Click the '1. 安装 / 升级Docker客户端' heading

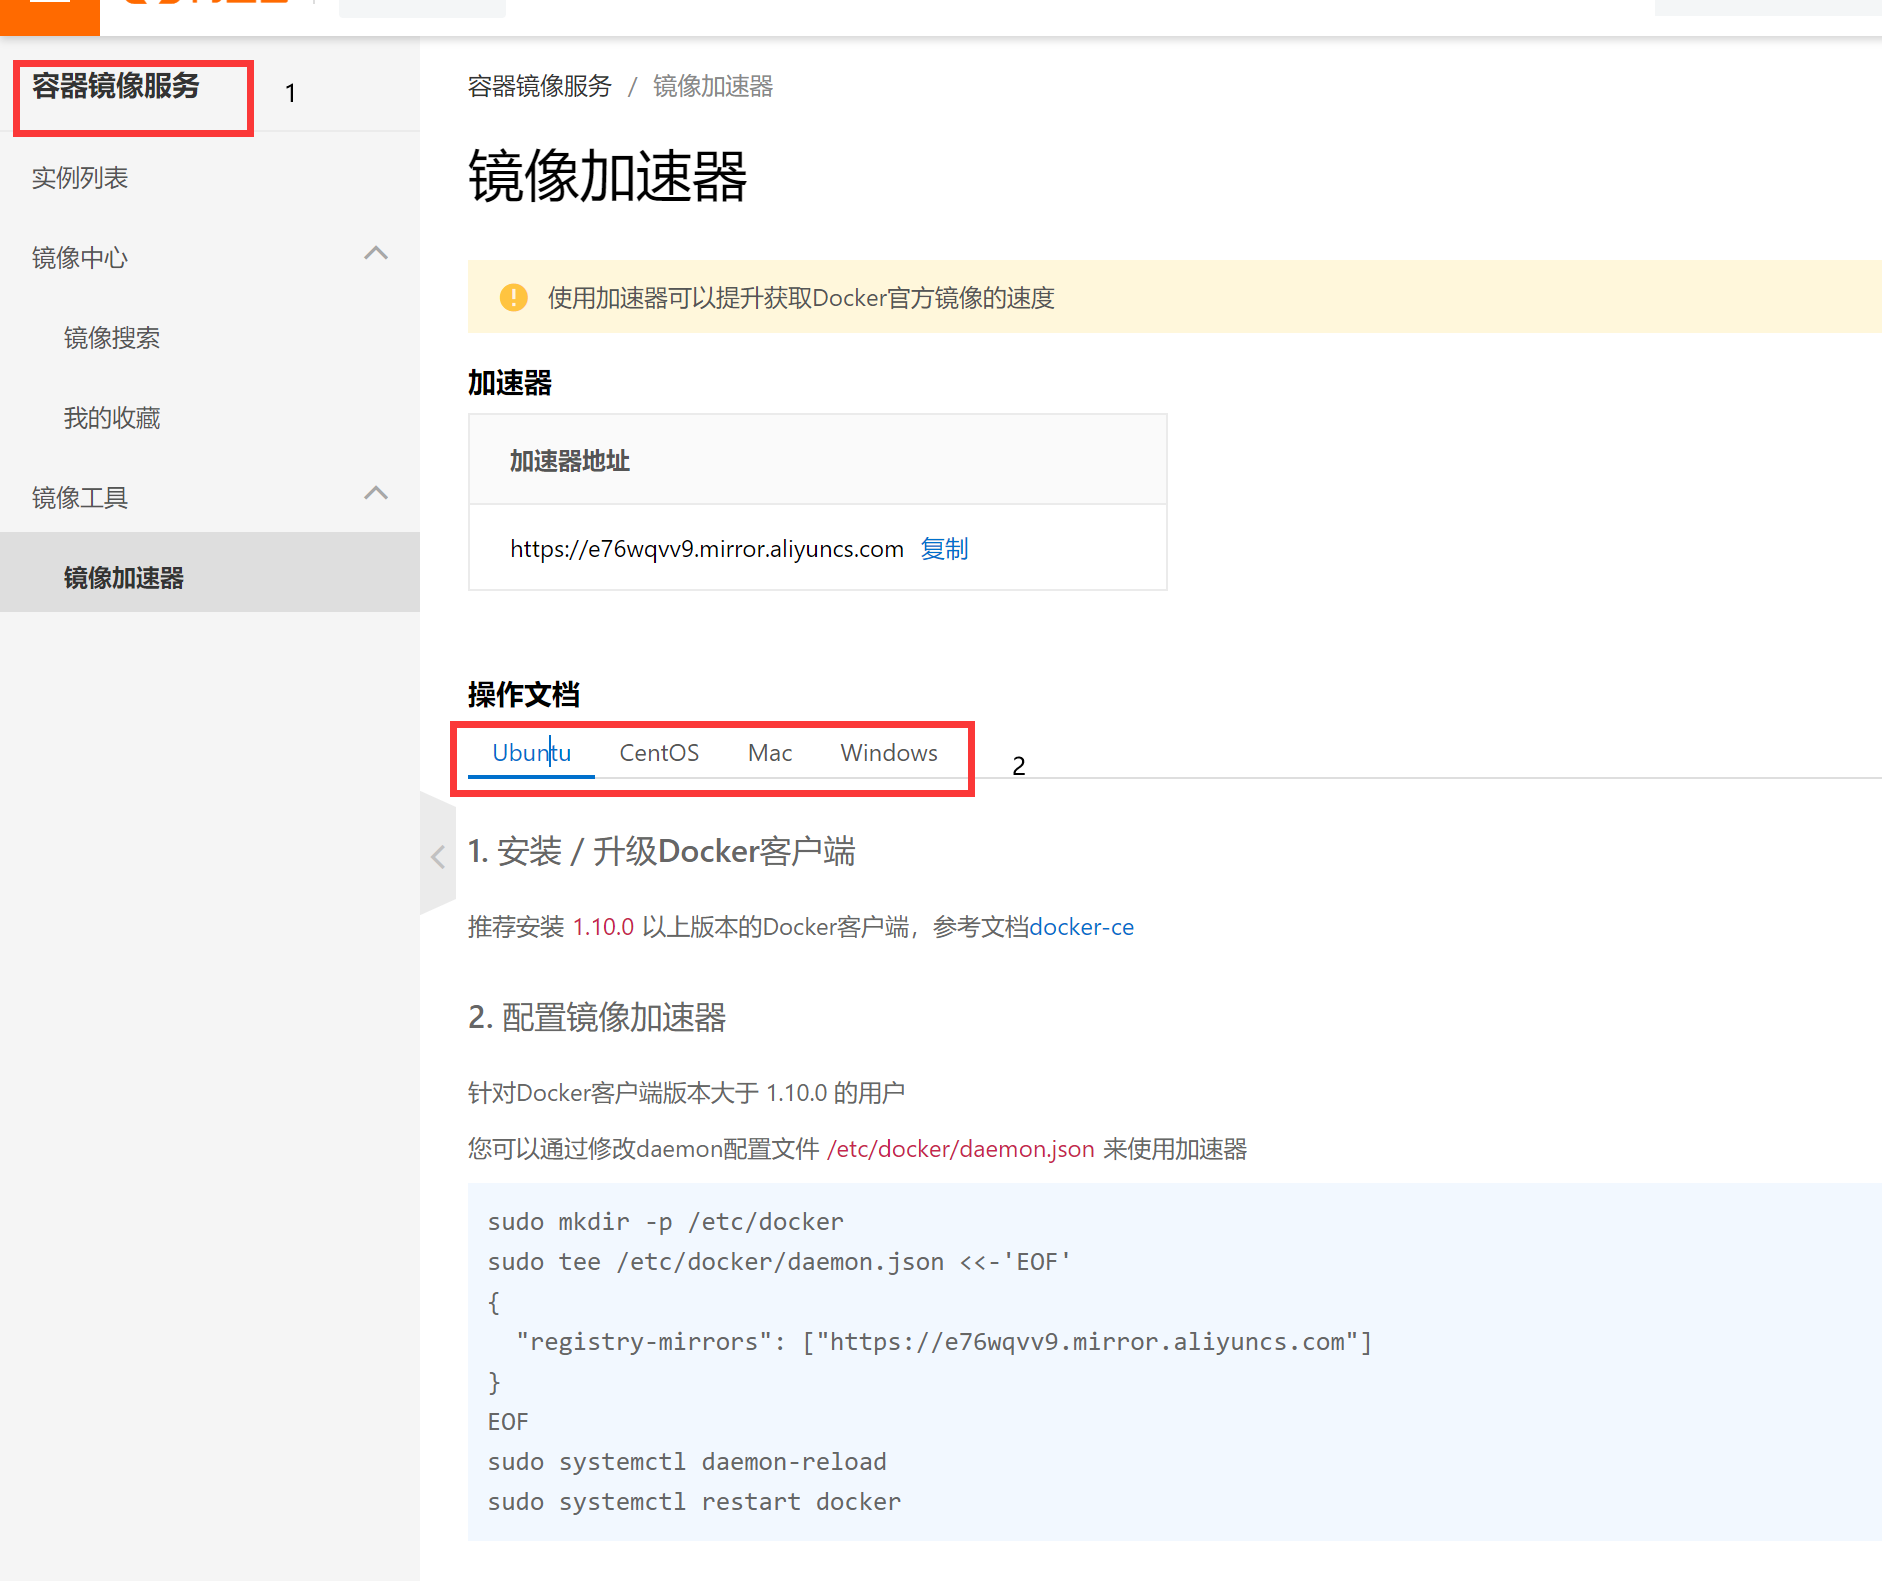(662, 852)
